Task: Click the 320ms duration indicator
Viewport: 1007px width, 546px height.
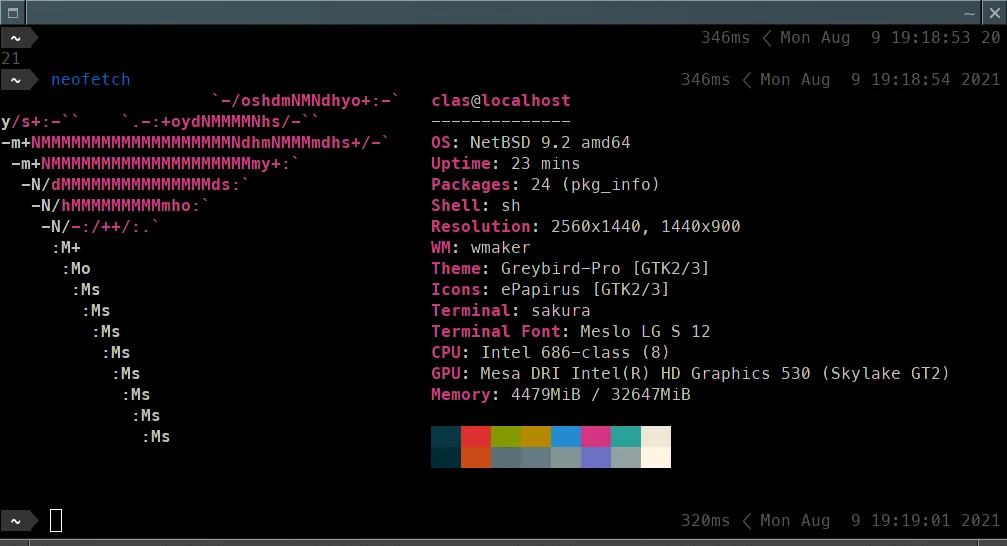Action: click(705, 520)
